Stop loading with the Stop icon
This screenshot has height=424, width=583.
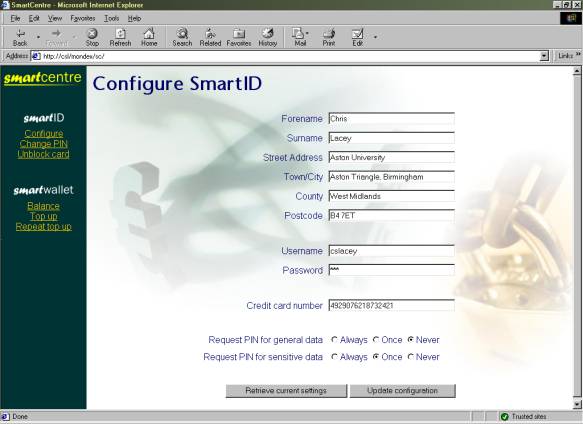click(92, 37)
